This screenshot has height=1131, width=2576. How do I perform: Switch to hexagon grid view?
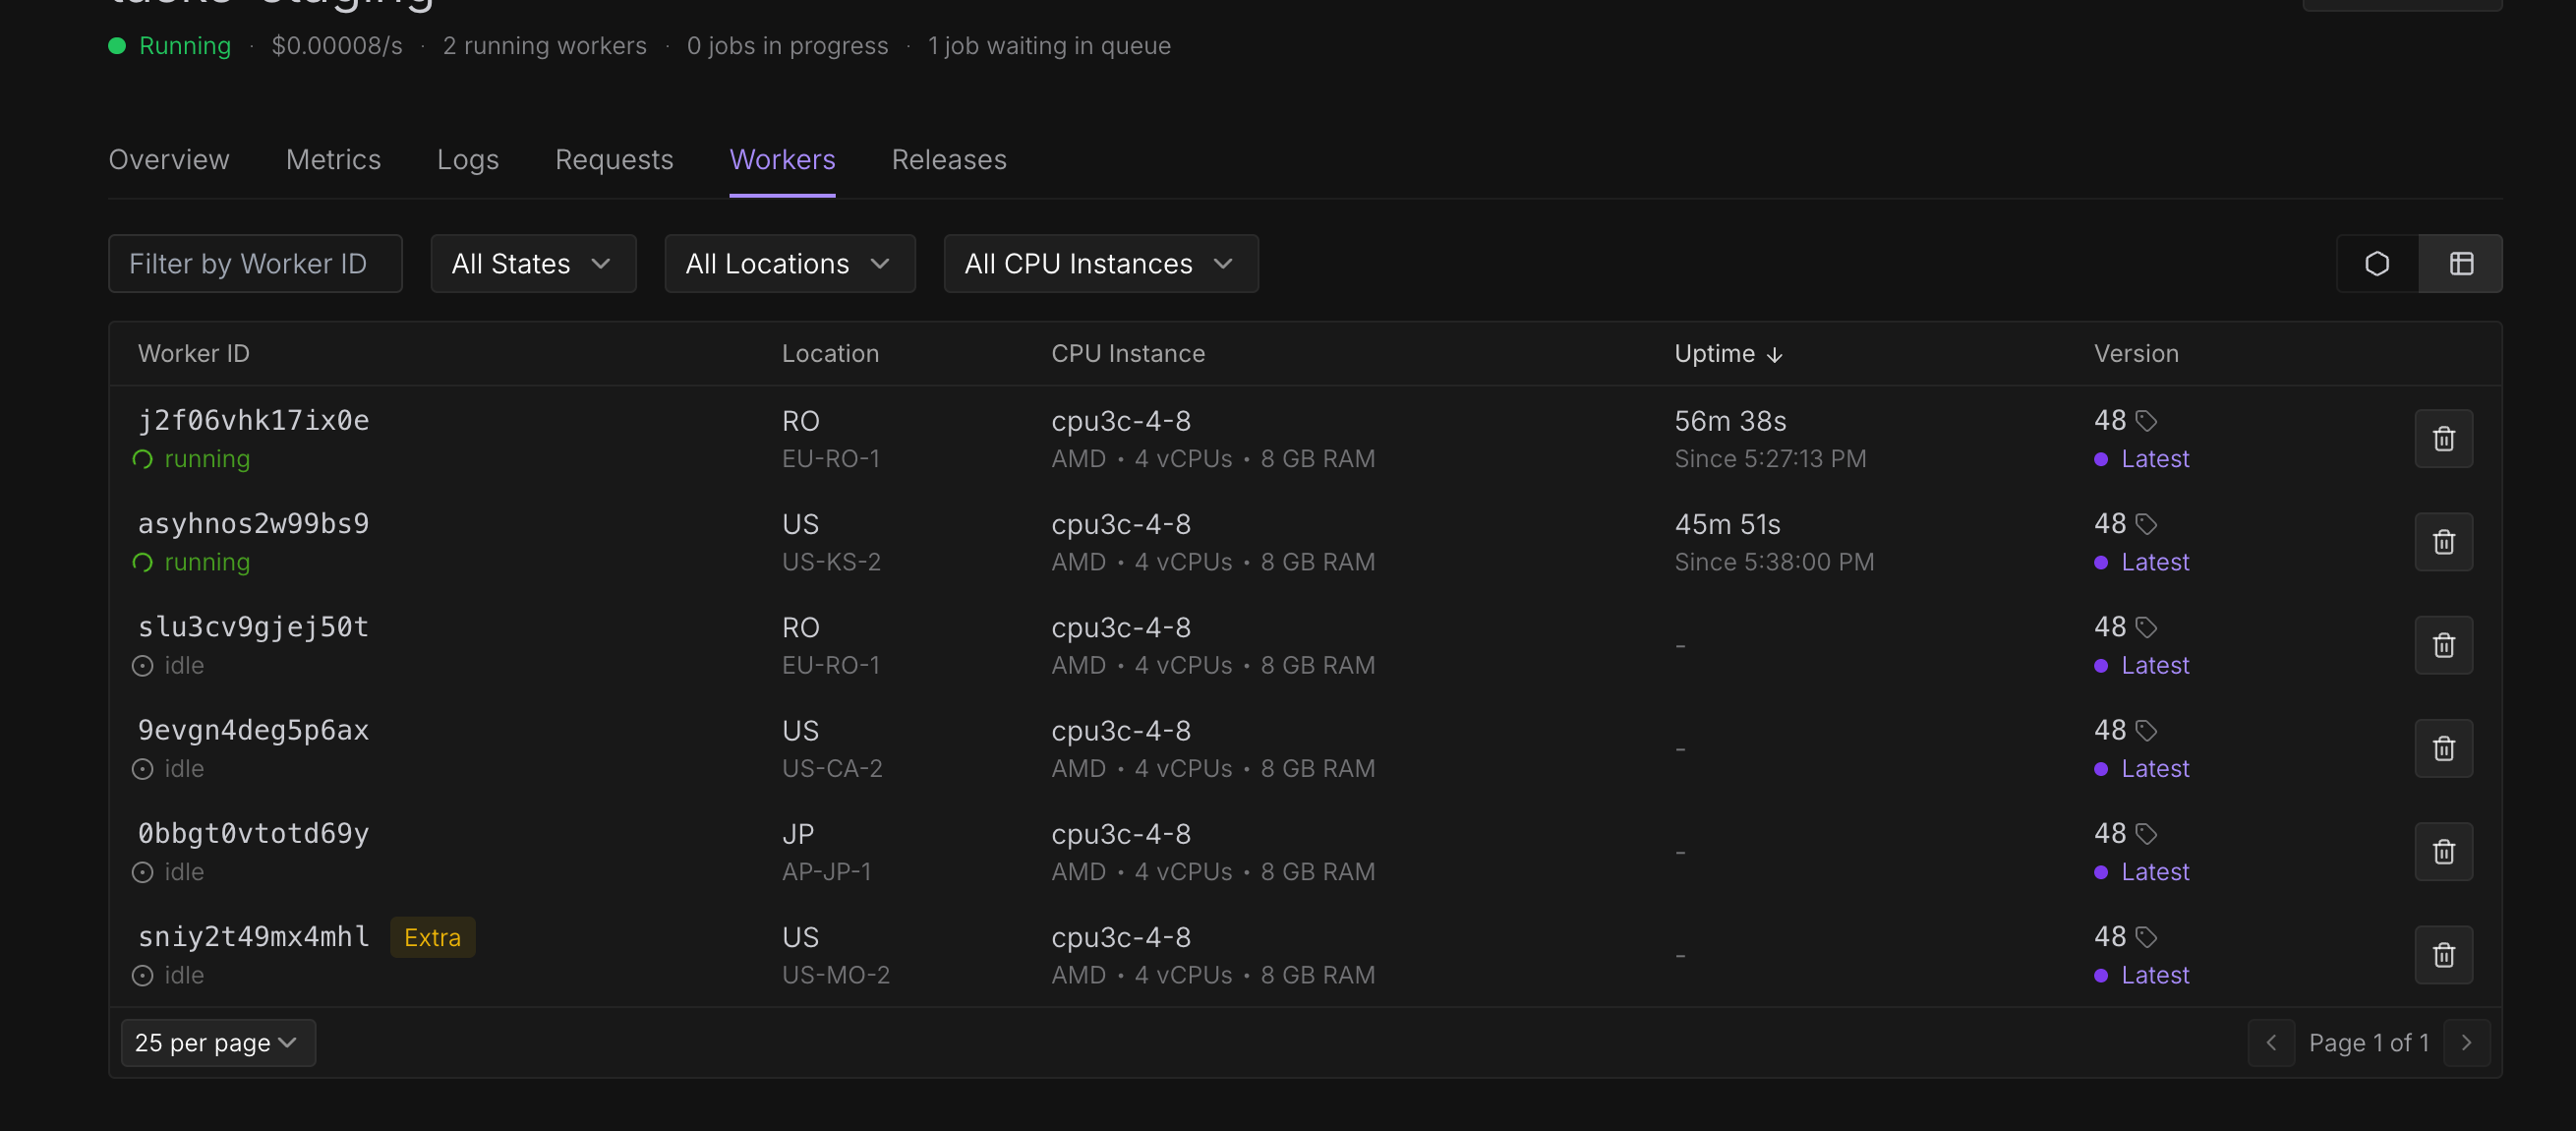[x=2377, y=264]
